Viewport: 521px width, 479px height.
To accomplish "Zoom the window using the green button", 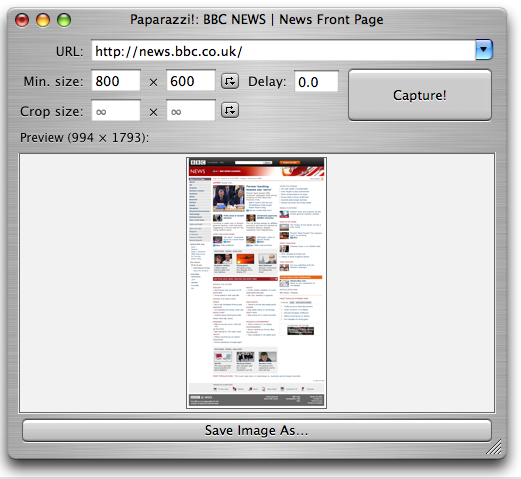I will tap(64, 20).
